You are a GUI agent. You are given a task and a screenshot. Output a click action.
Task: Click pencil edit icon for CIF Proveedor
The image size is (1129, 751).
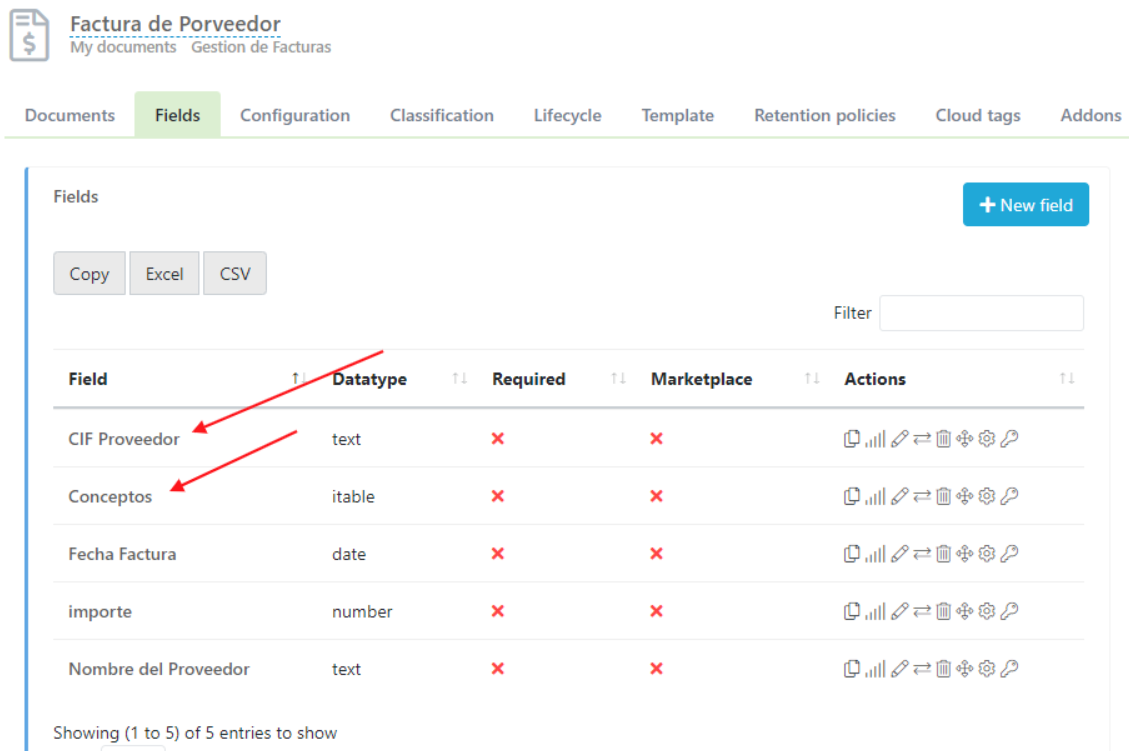(x=898, y=439)
